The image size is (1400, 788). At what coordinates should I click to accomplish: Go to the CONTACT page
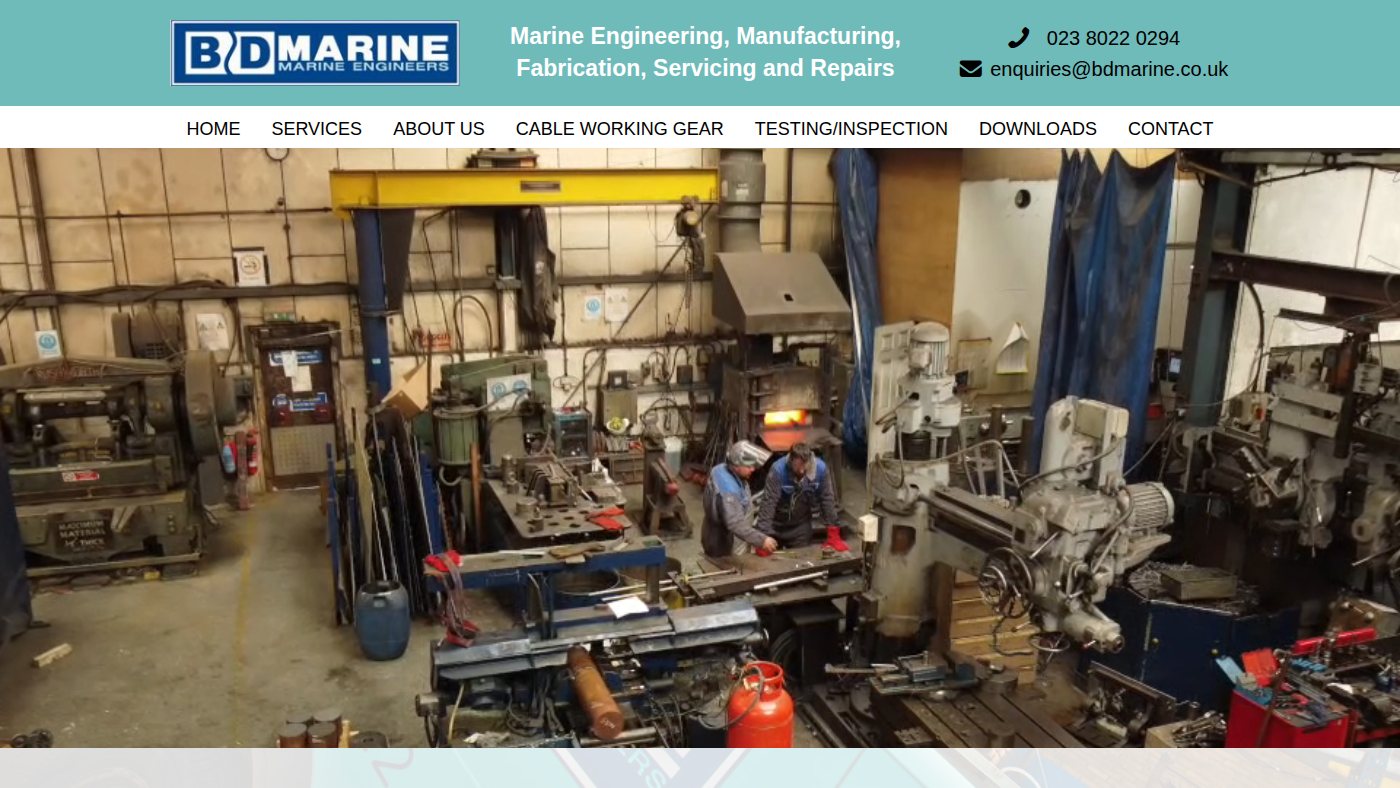point(1170,129)
